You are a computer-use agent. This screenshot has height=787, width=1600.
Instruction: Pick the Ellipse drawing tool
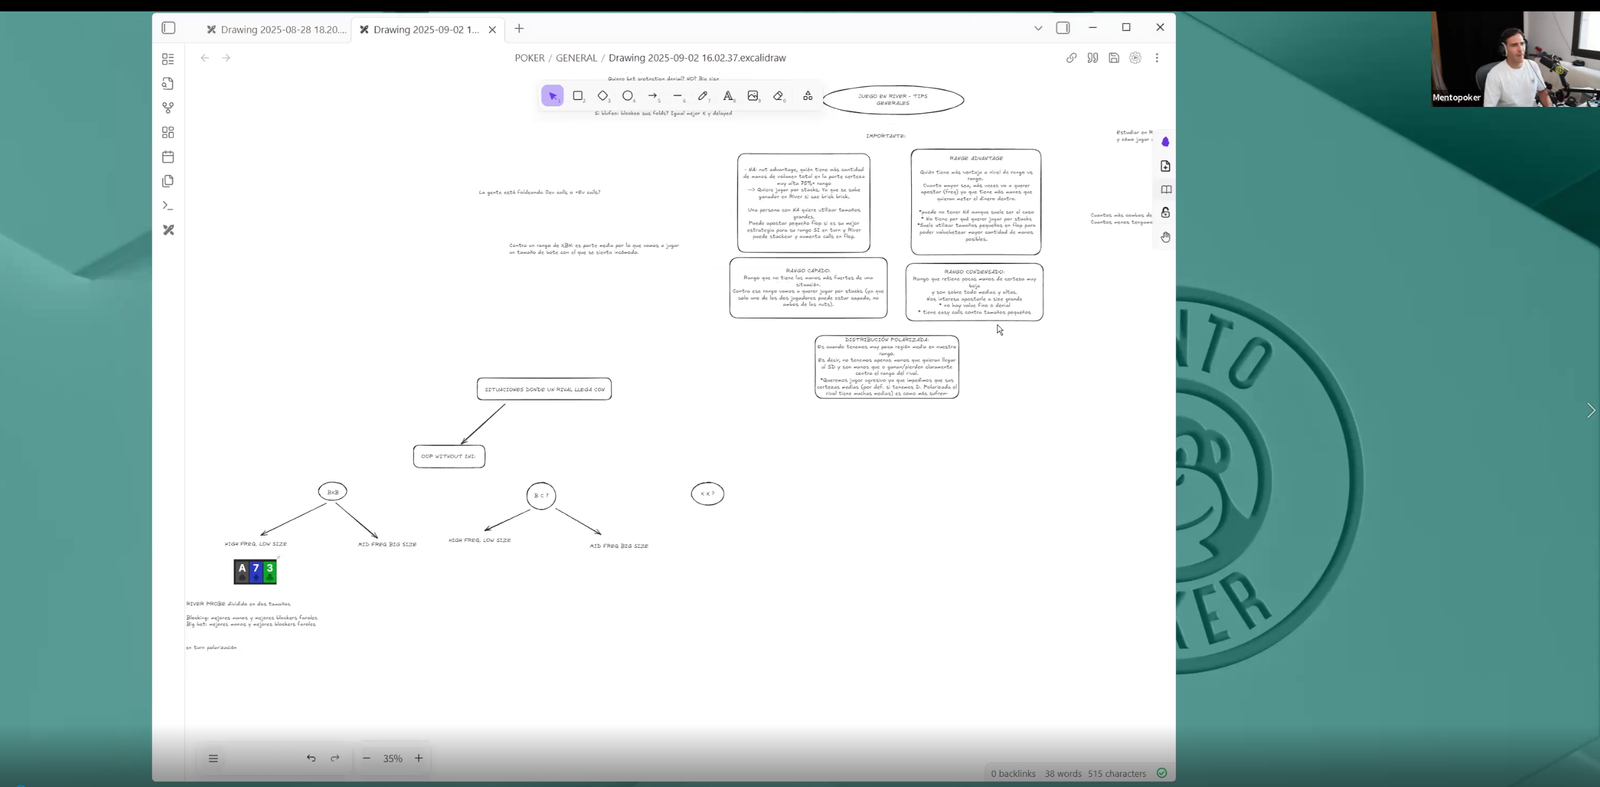(x=628, y=96)
